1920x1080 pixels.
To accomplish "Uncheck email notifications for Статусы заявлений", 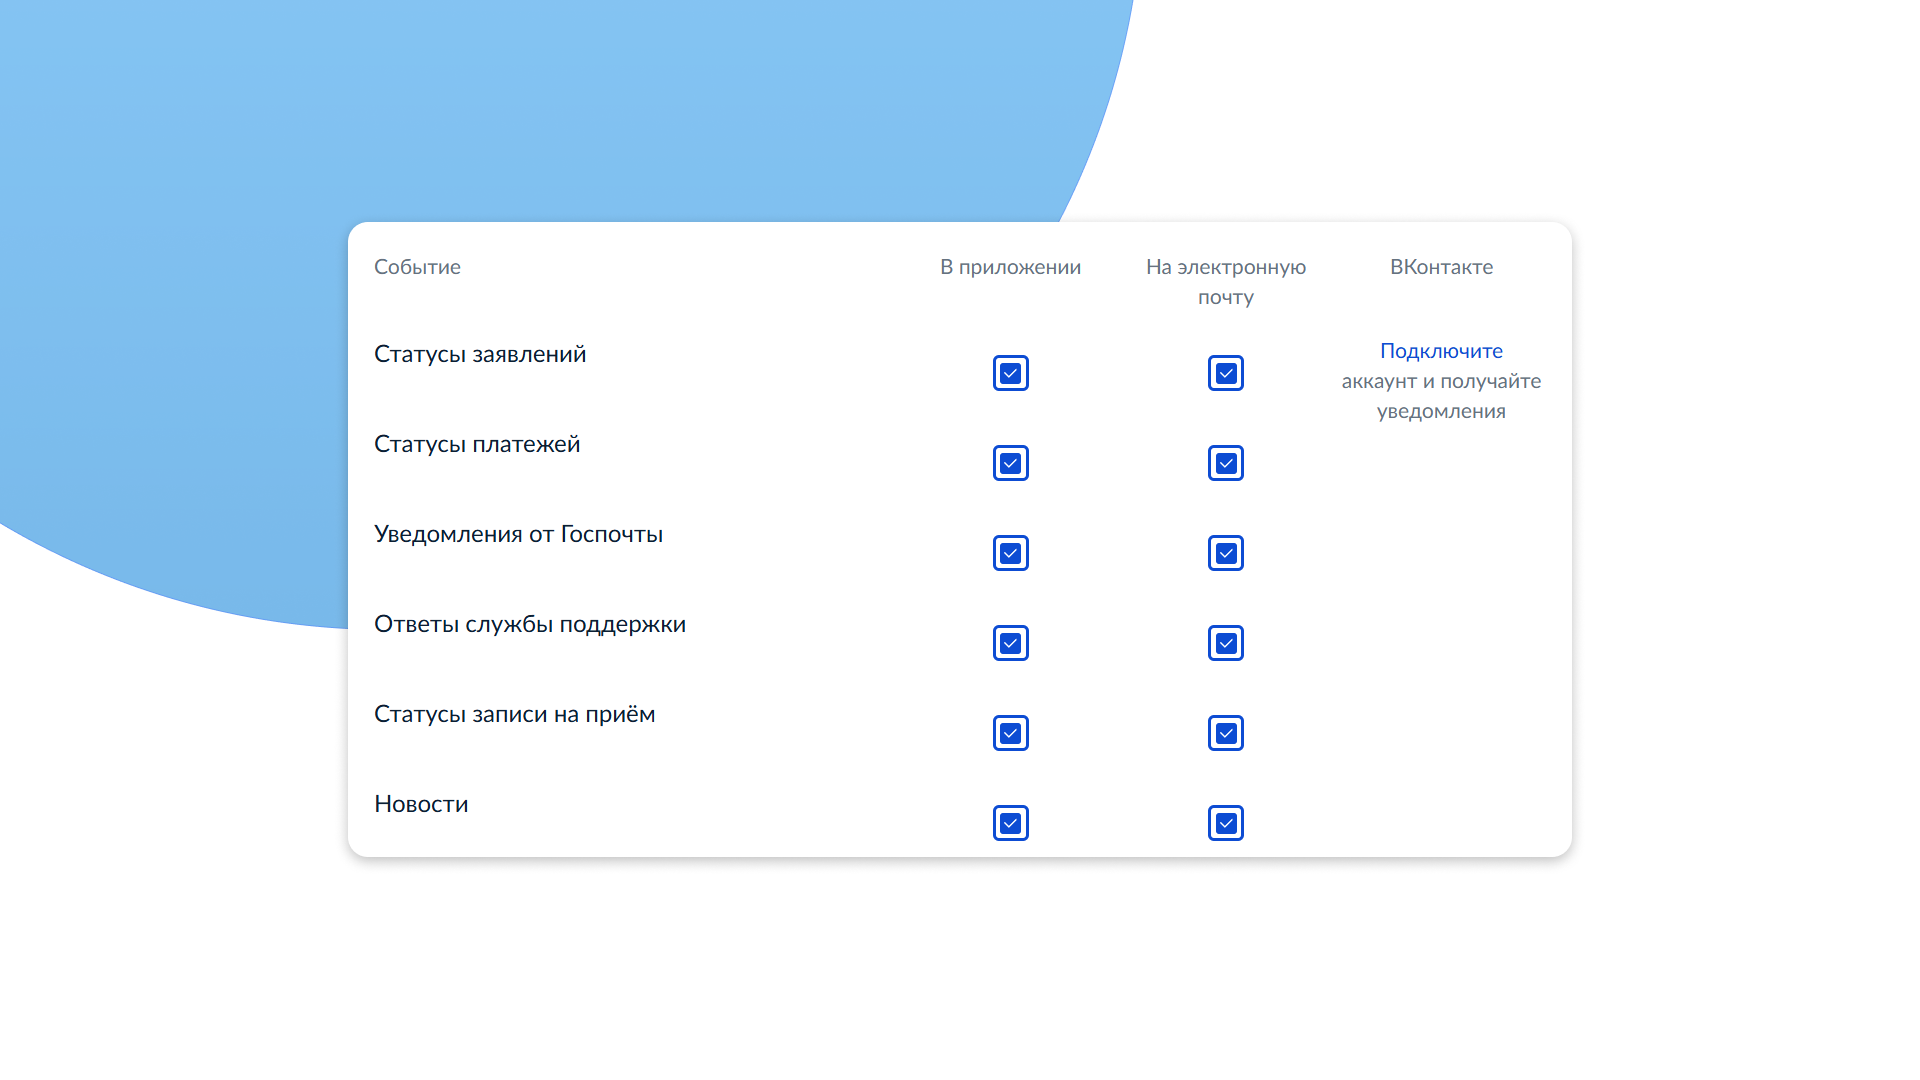I will click(x=1225, y=373).
